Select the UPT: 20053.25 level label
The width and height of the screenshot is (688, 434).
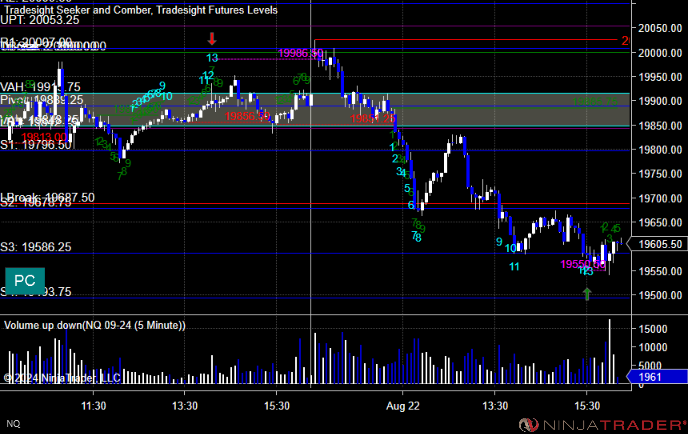40,20
